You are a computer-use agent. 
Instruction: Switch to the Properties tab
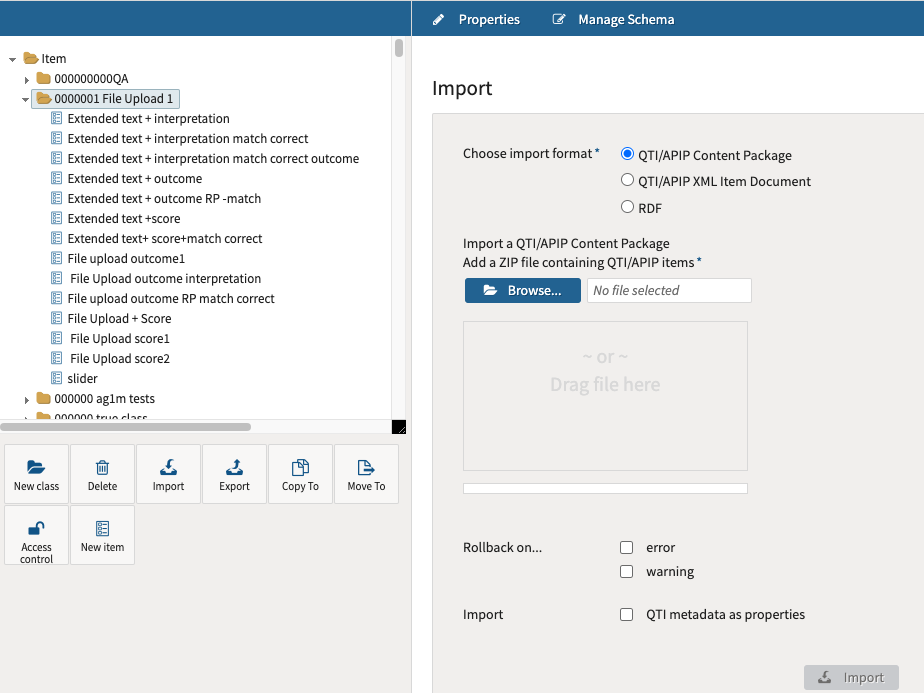488,18
